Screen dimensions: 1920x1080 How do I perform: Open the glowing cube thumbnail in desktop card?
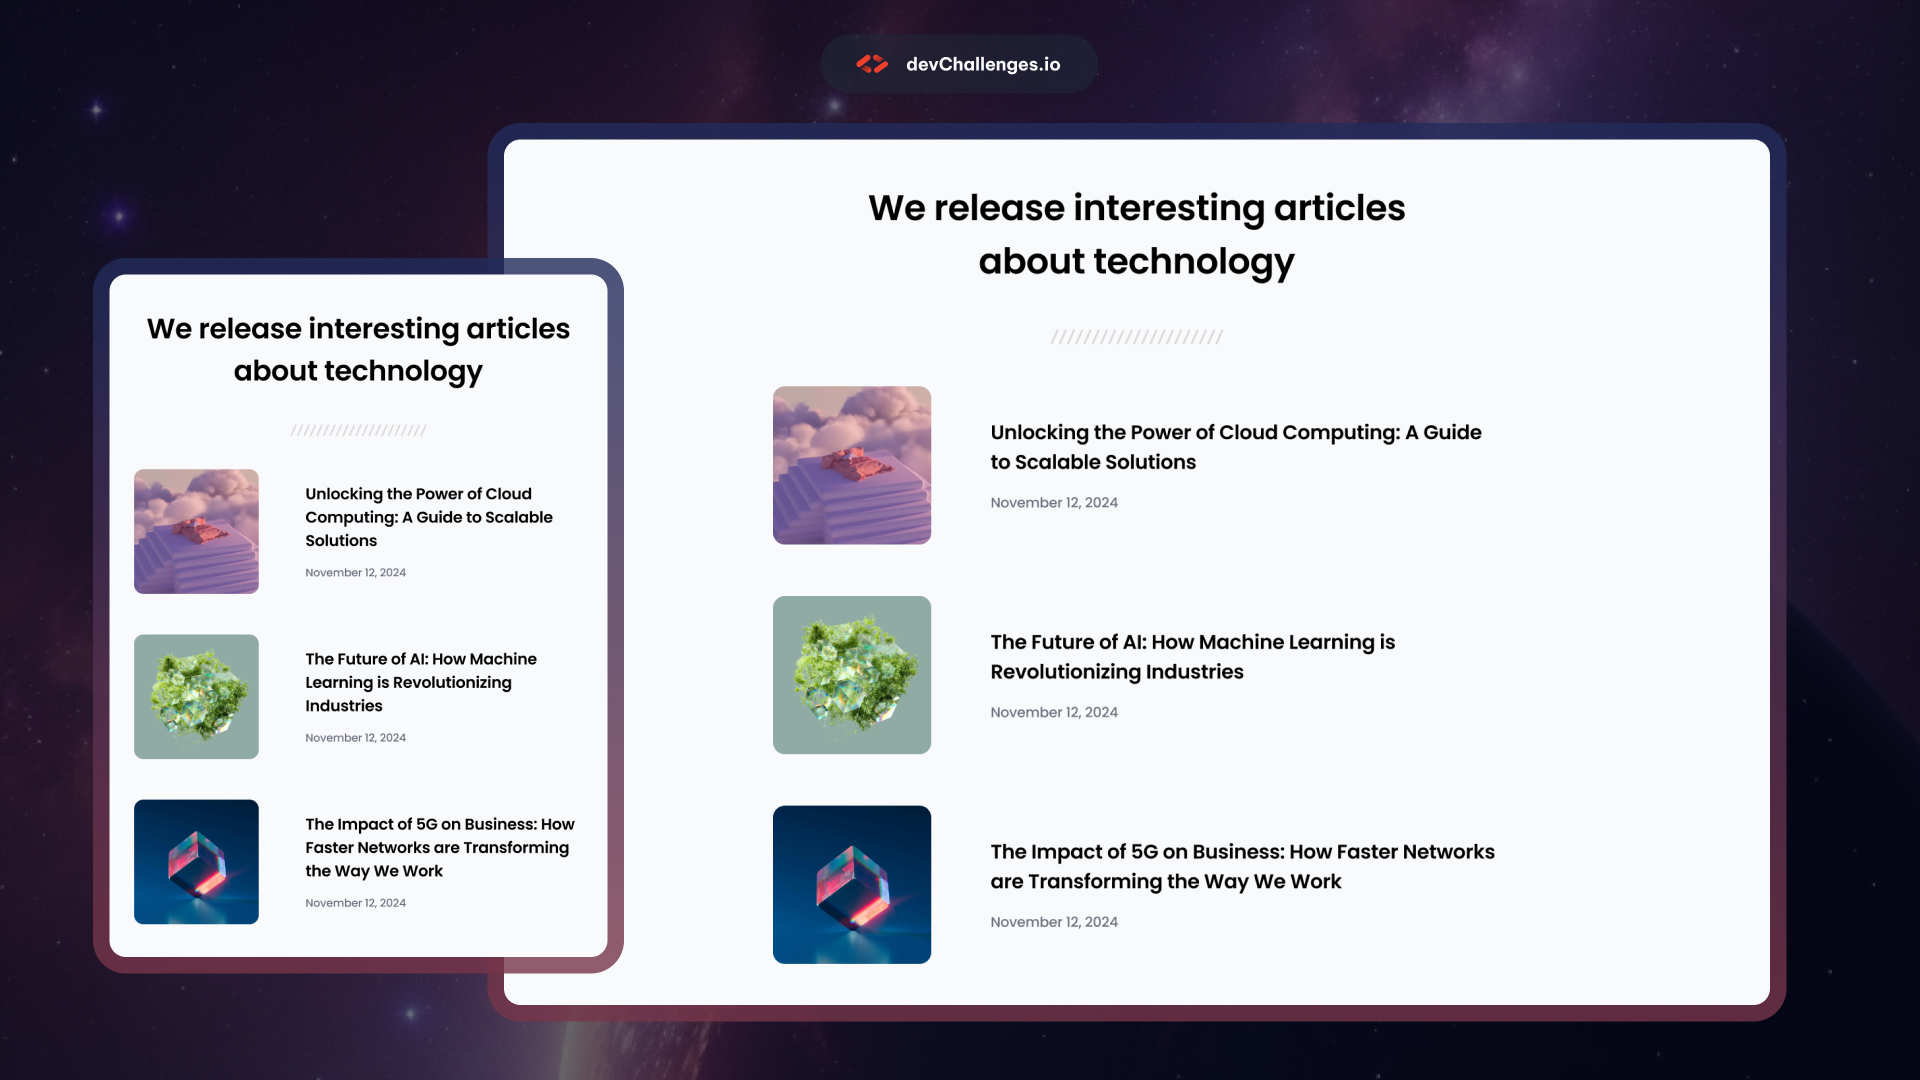point(851,884)
